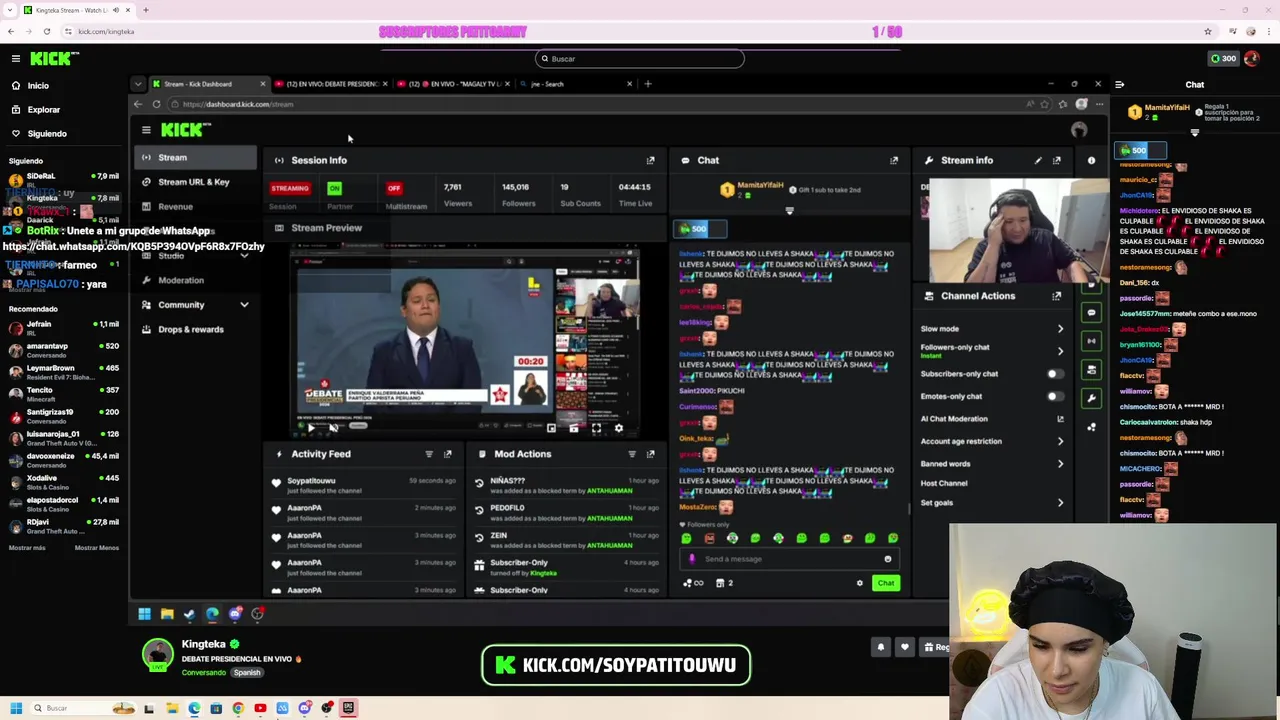Collapse pinned gift leaderboard arrow in dashboard chat
The height and width of the screenshot is (720, 1280).
[789, 212]
